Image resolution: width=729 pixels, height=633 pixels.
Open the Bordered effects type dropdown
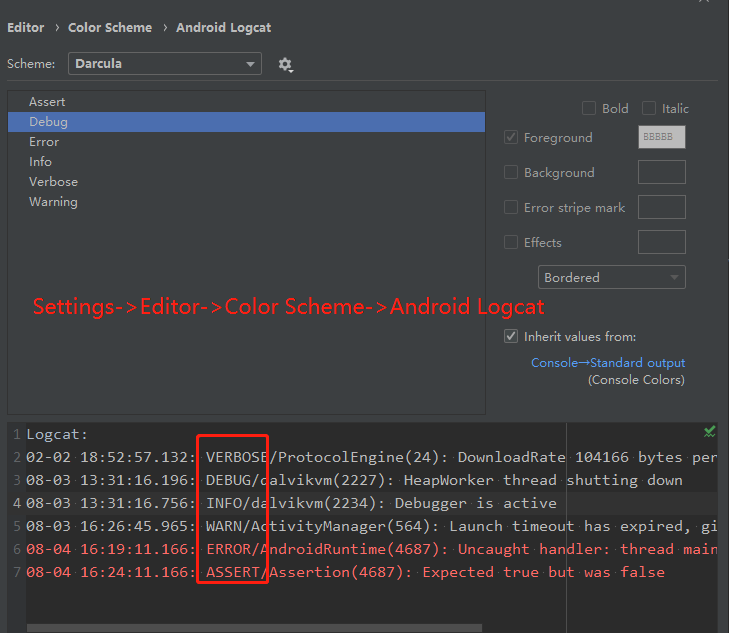click(x=611, y=277)
